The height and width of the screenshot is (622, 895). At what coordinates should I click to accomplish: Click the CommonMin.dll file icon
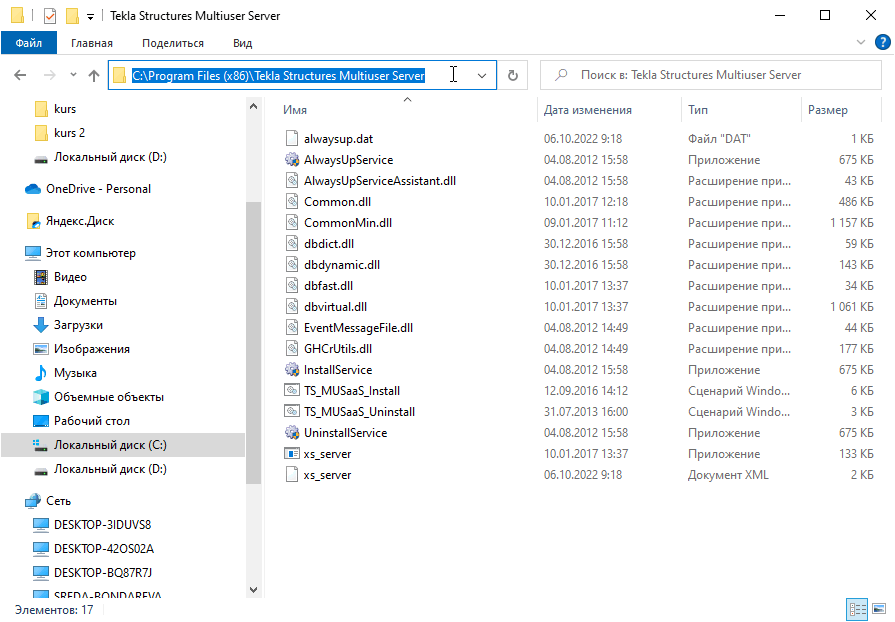(292, 223)
